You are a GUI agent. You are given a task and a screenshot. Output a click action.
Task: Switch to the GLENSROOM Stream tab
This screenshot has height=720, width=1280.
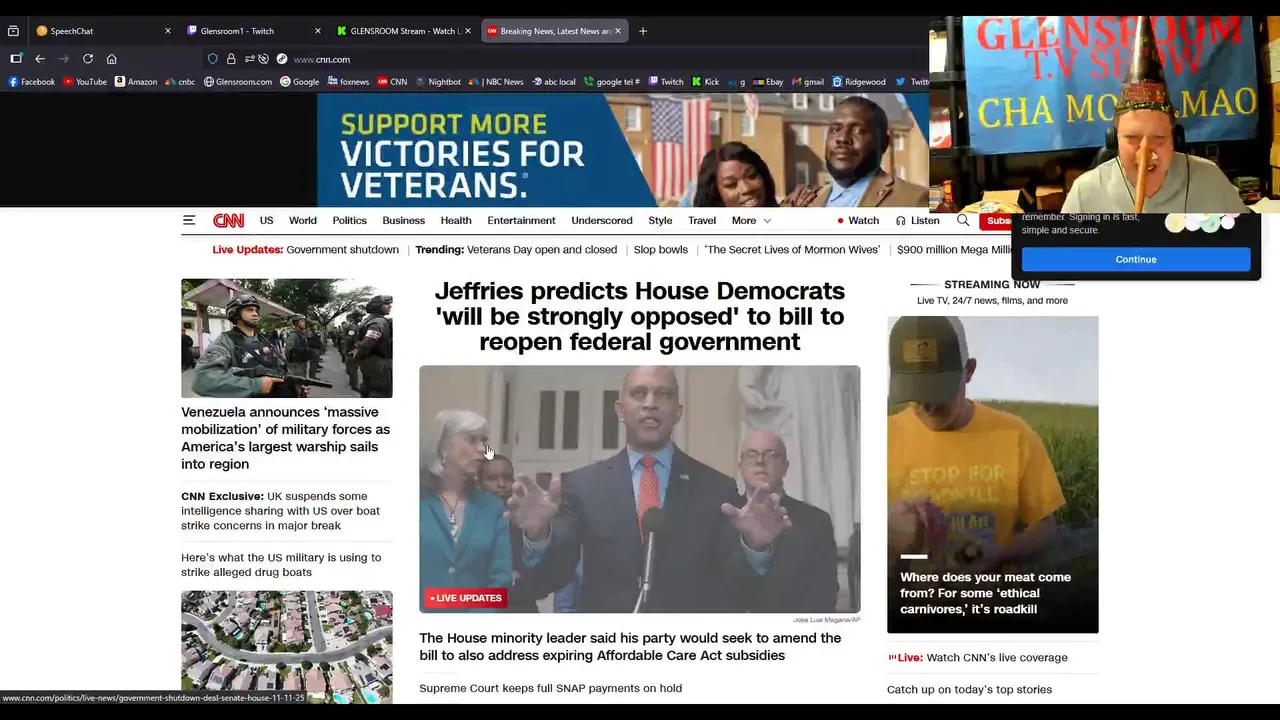point(405,31)
